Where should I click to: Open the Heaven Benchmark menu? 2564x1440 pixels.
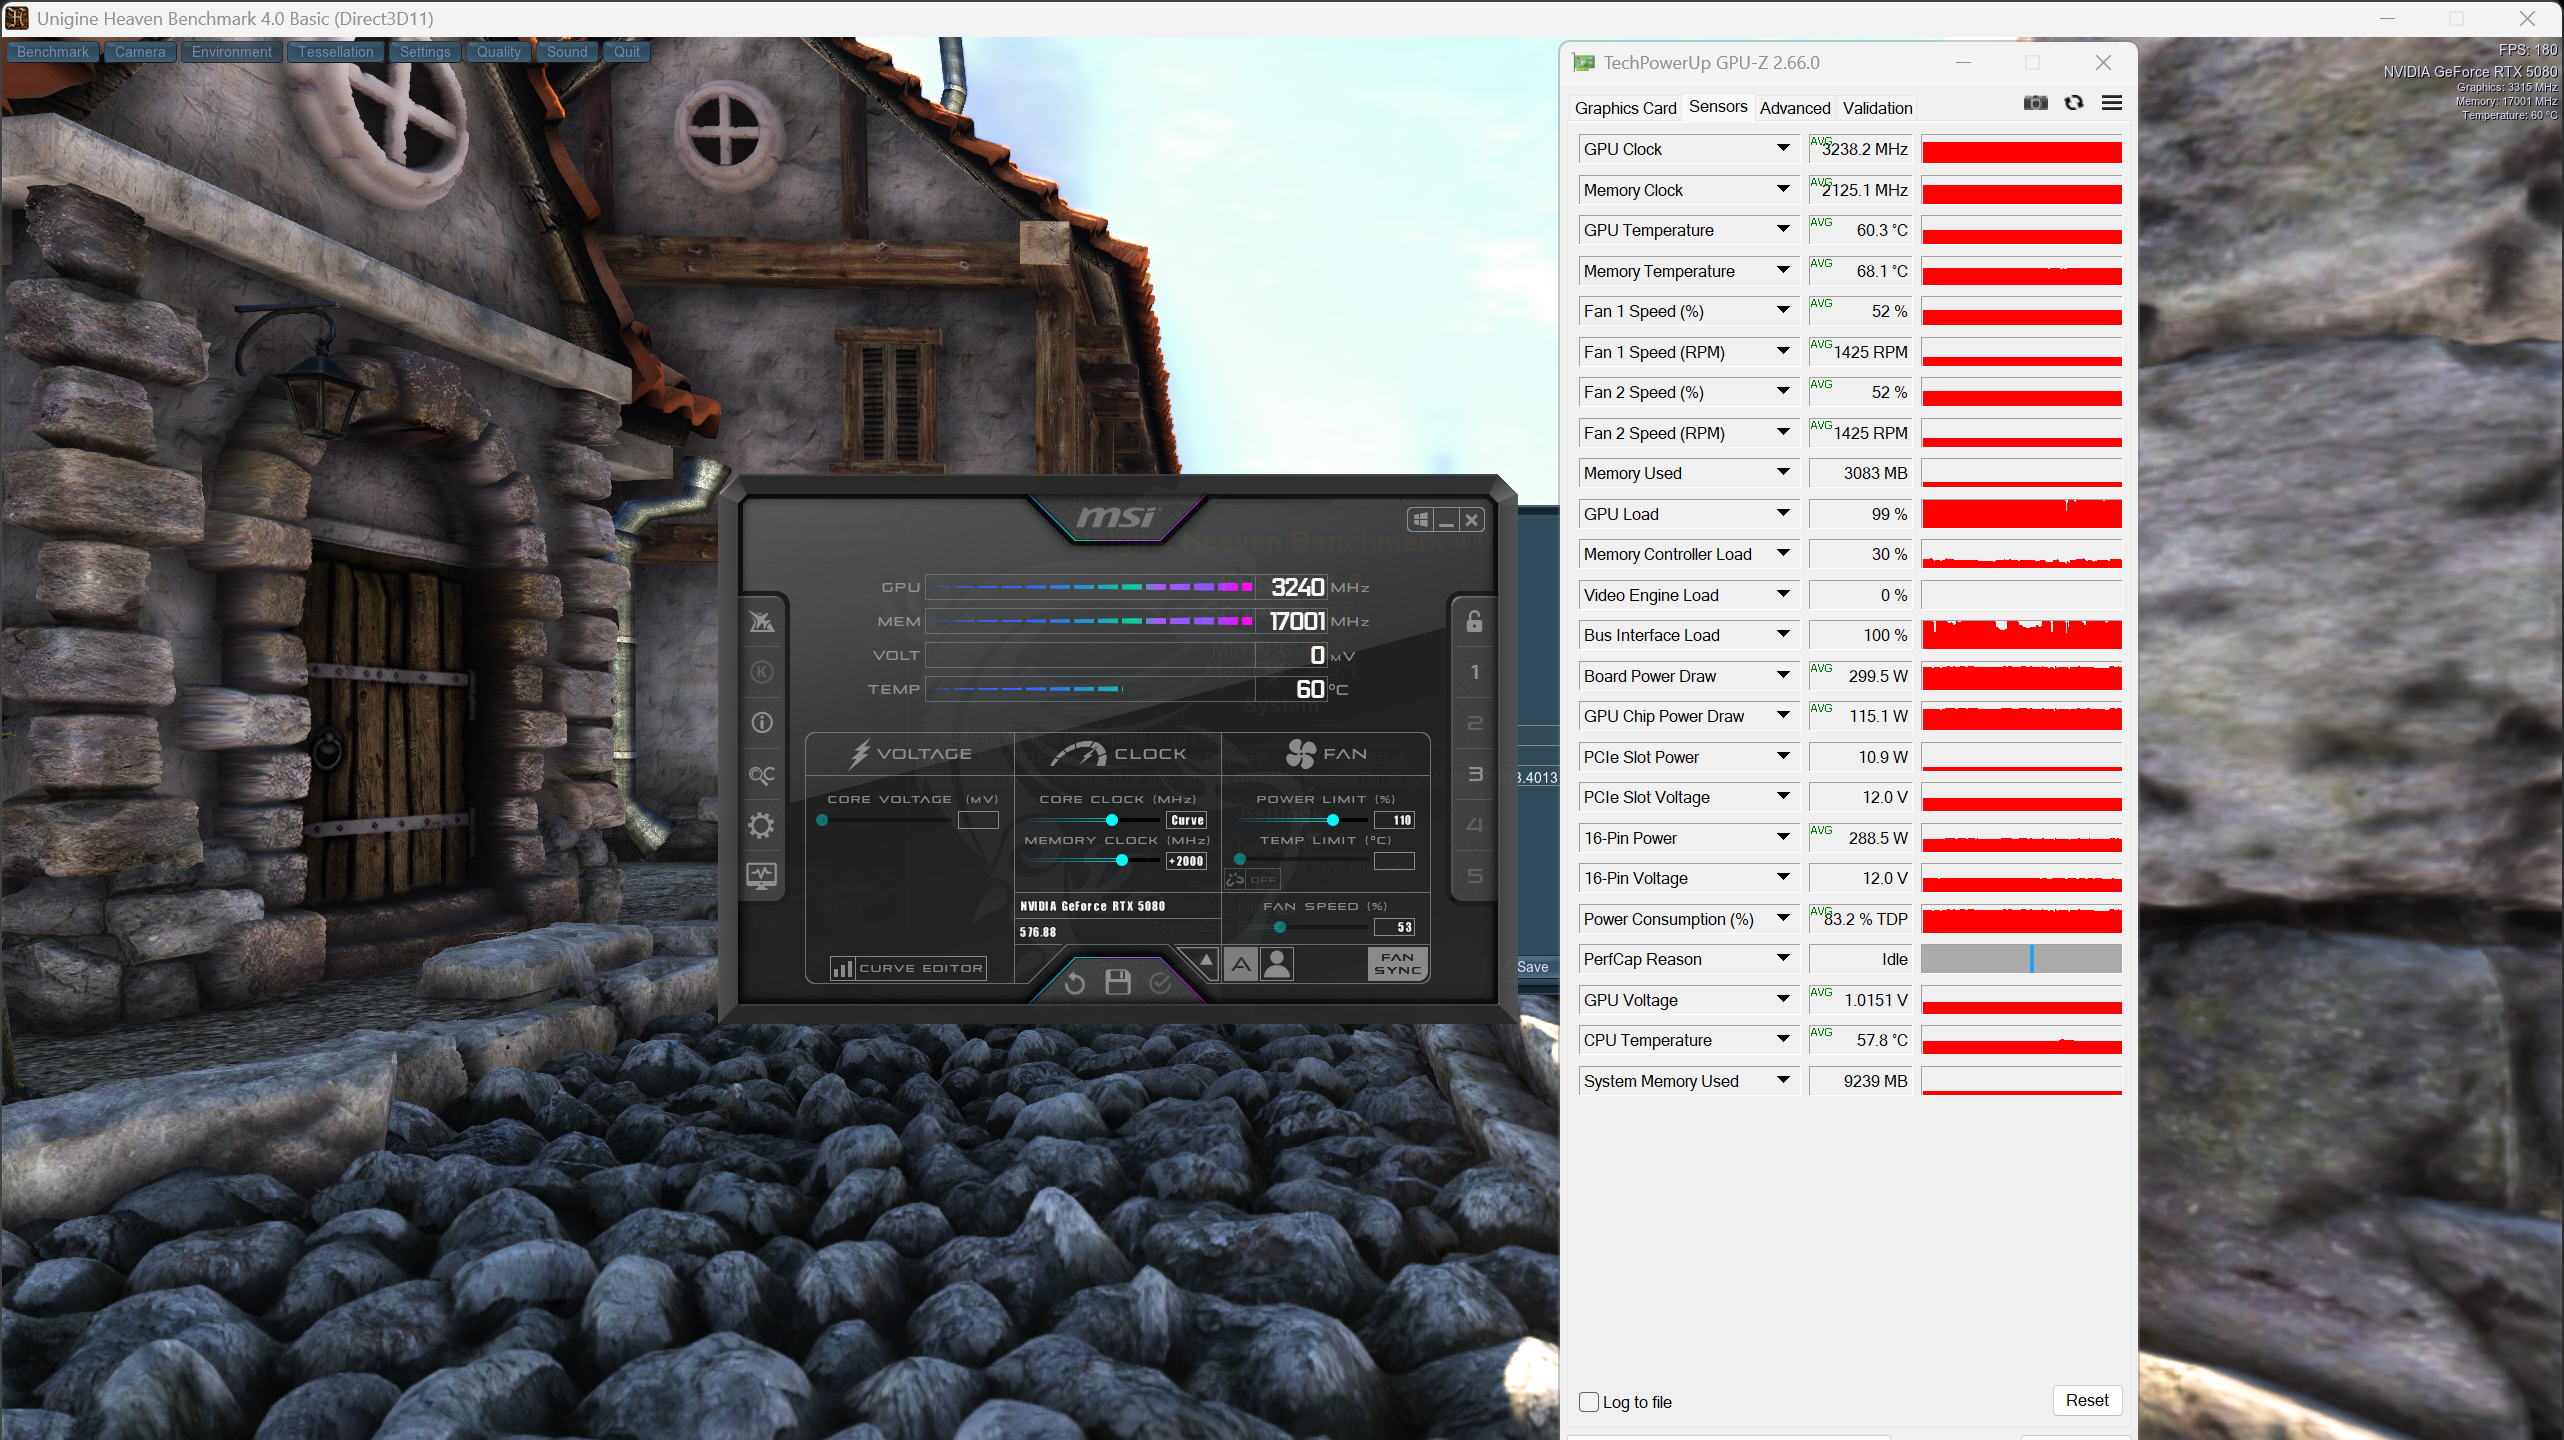(x=53, y=52)
